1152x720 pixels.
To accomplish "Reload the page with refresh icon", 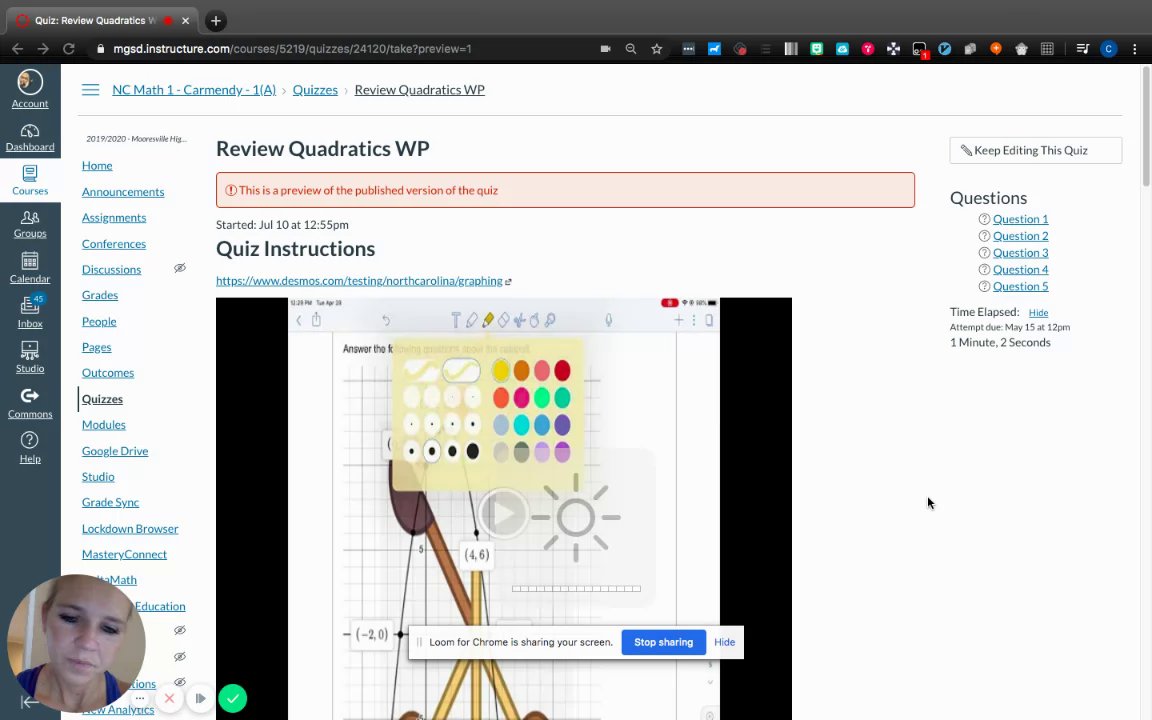I will click(68, 48).
